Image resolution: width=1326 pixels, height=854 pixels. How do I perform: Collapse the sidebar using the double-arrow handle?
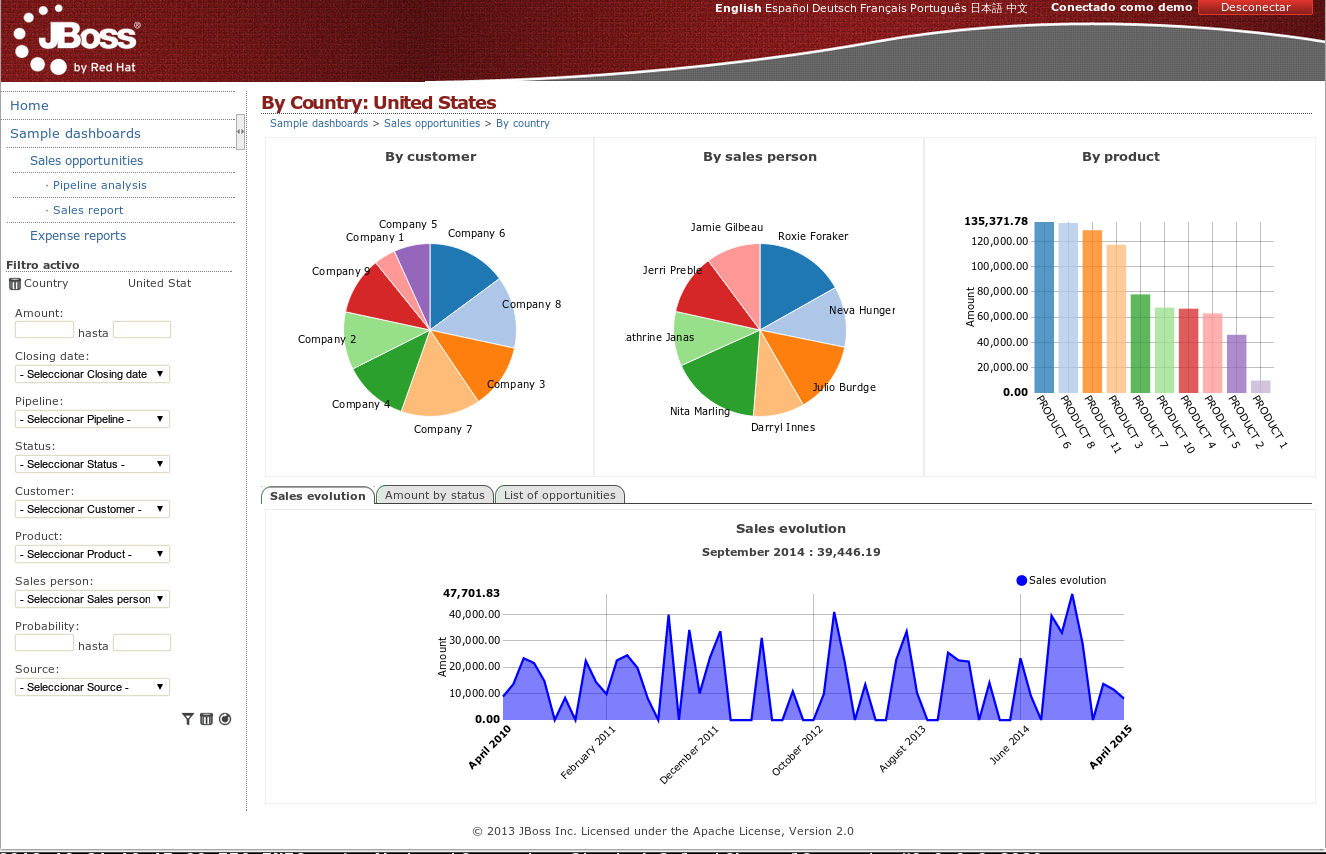pos(239,130)
